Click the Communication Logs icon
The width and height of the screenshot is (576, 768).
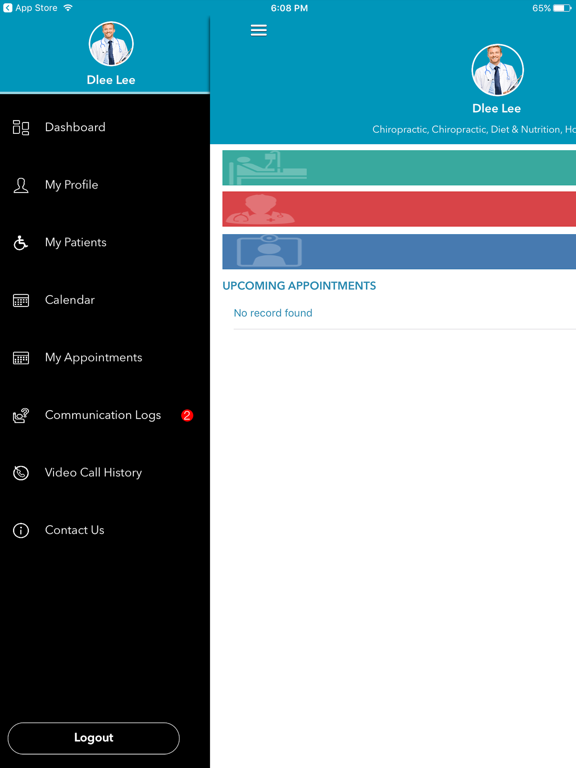point(21,415)
